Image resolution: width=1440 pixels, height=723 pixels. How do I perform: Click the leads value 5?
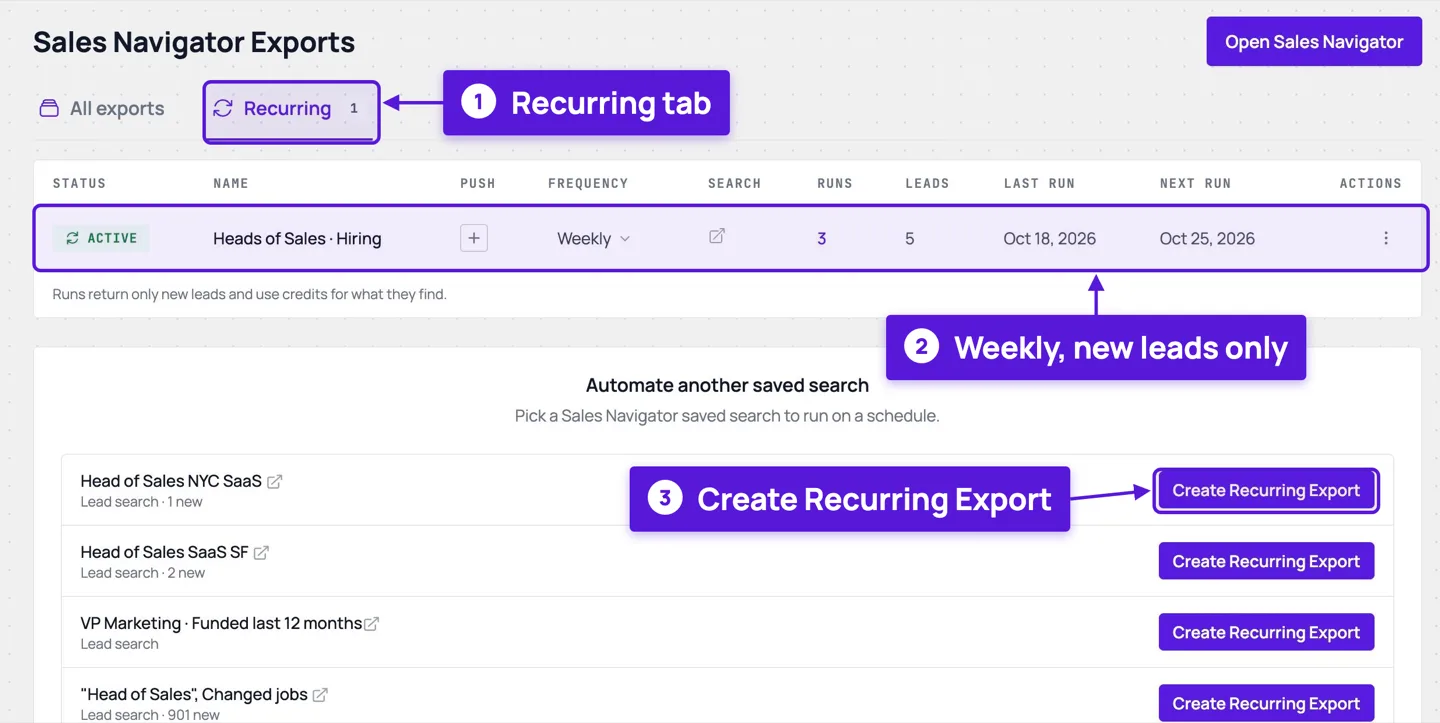click(909, 238)
